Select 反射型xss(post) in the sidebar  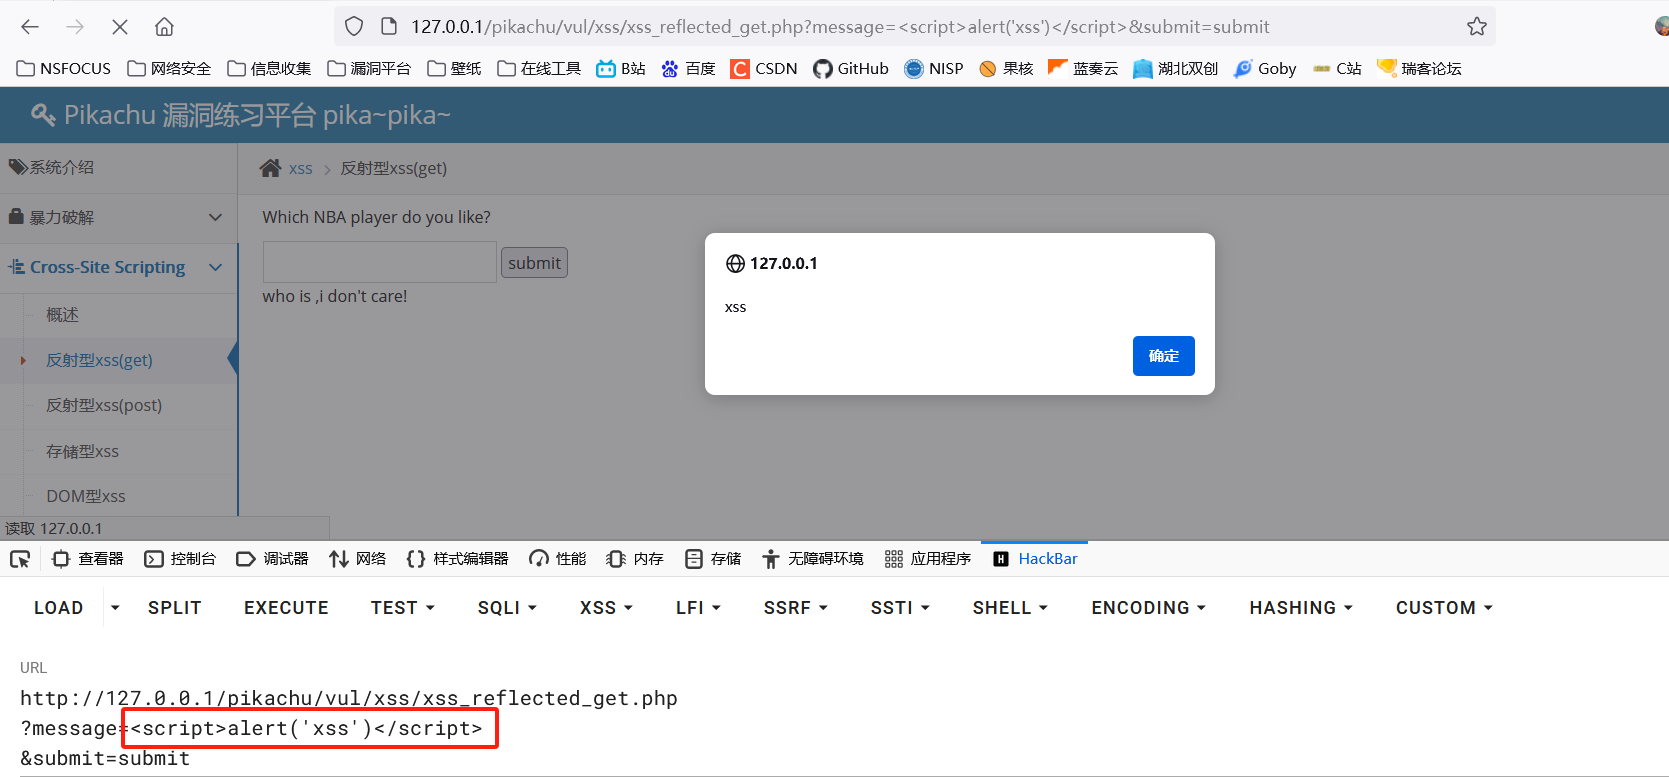point(104,405)
